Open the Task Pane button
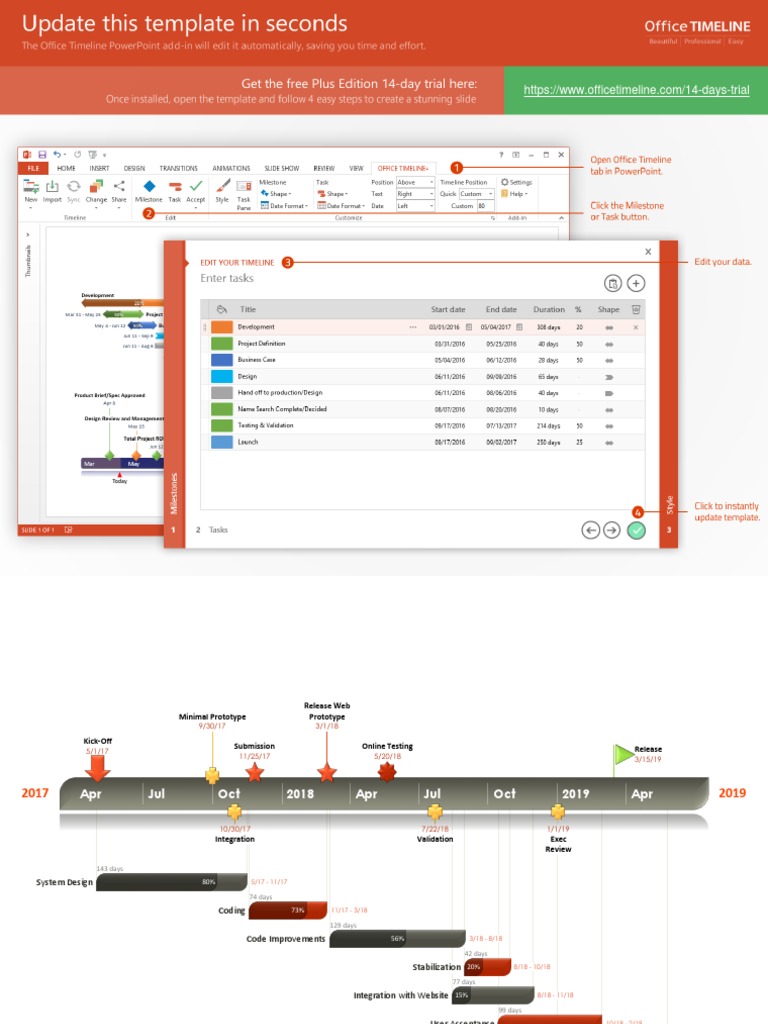 coord(244,195)
